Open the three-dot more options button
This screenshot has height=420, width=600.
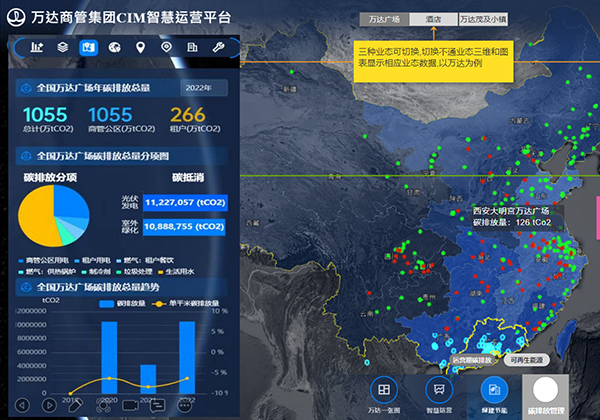pyautogui.click(x=185, y=405)
